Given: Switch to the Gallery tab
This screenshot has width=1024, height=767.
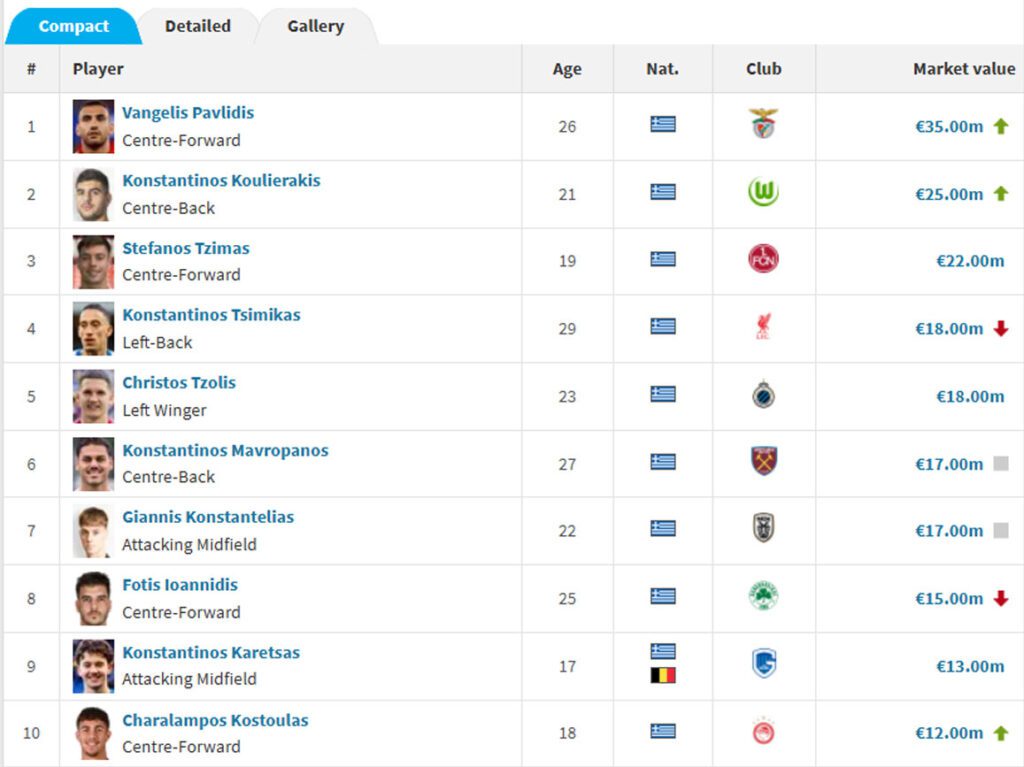Looking at the screenshot, I should click(315, 26).
